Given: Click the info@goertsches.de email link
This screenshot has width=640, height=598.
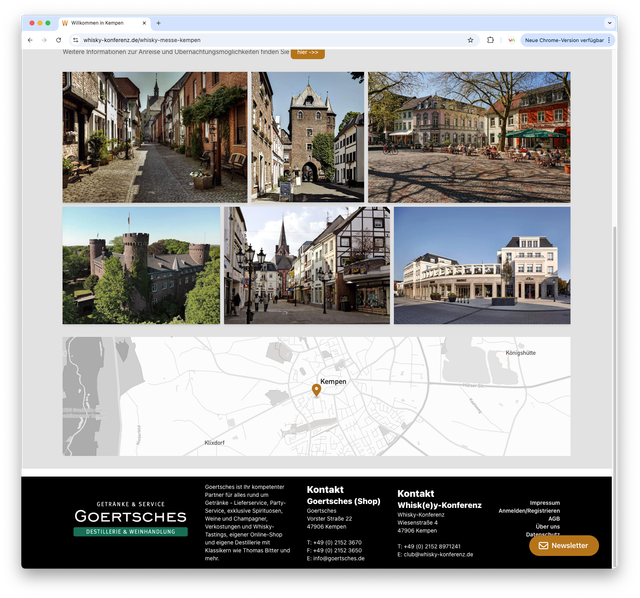Looking at the screenshot, I should tap(338, 558).
